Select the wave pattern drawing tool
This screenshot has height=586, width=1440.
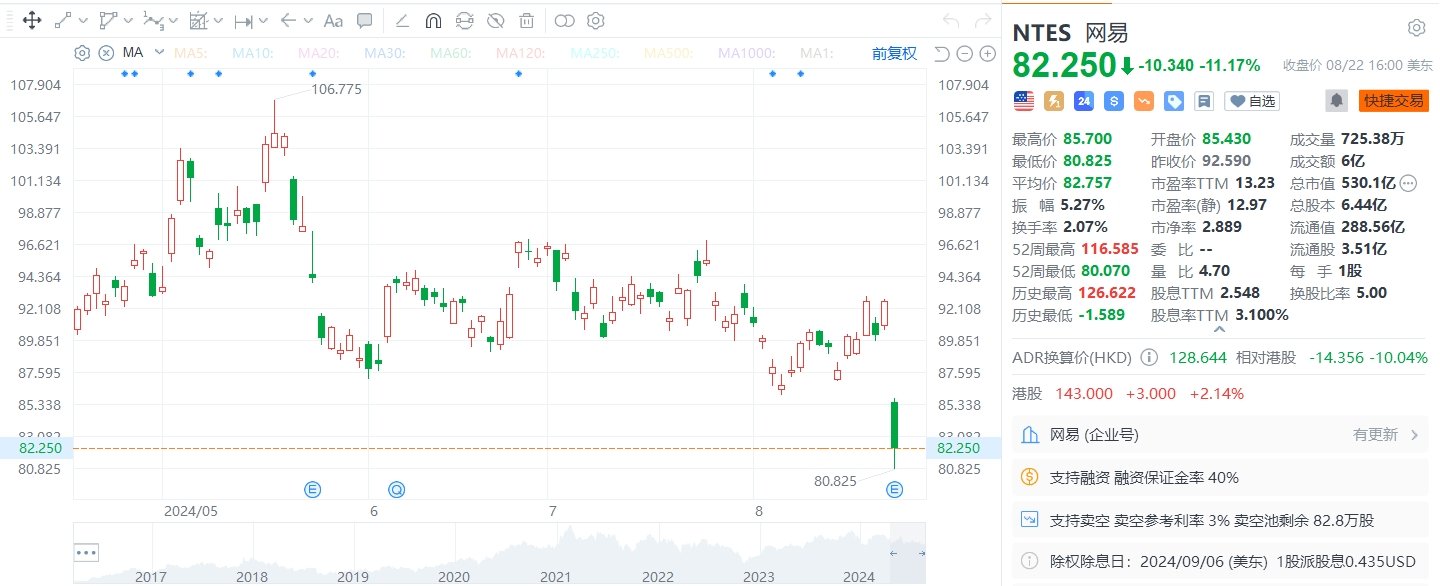[153, 20]
